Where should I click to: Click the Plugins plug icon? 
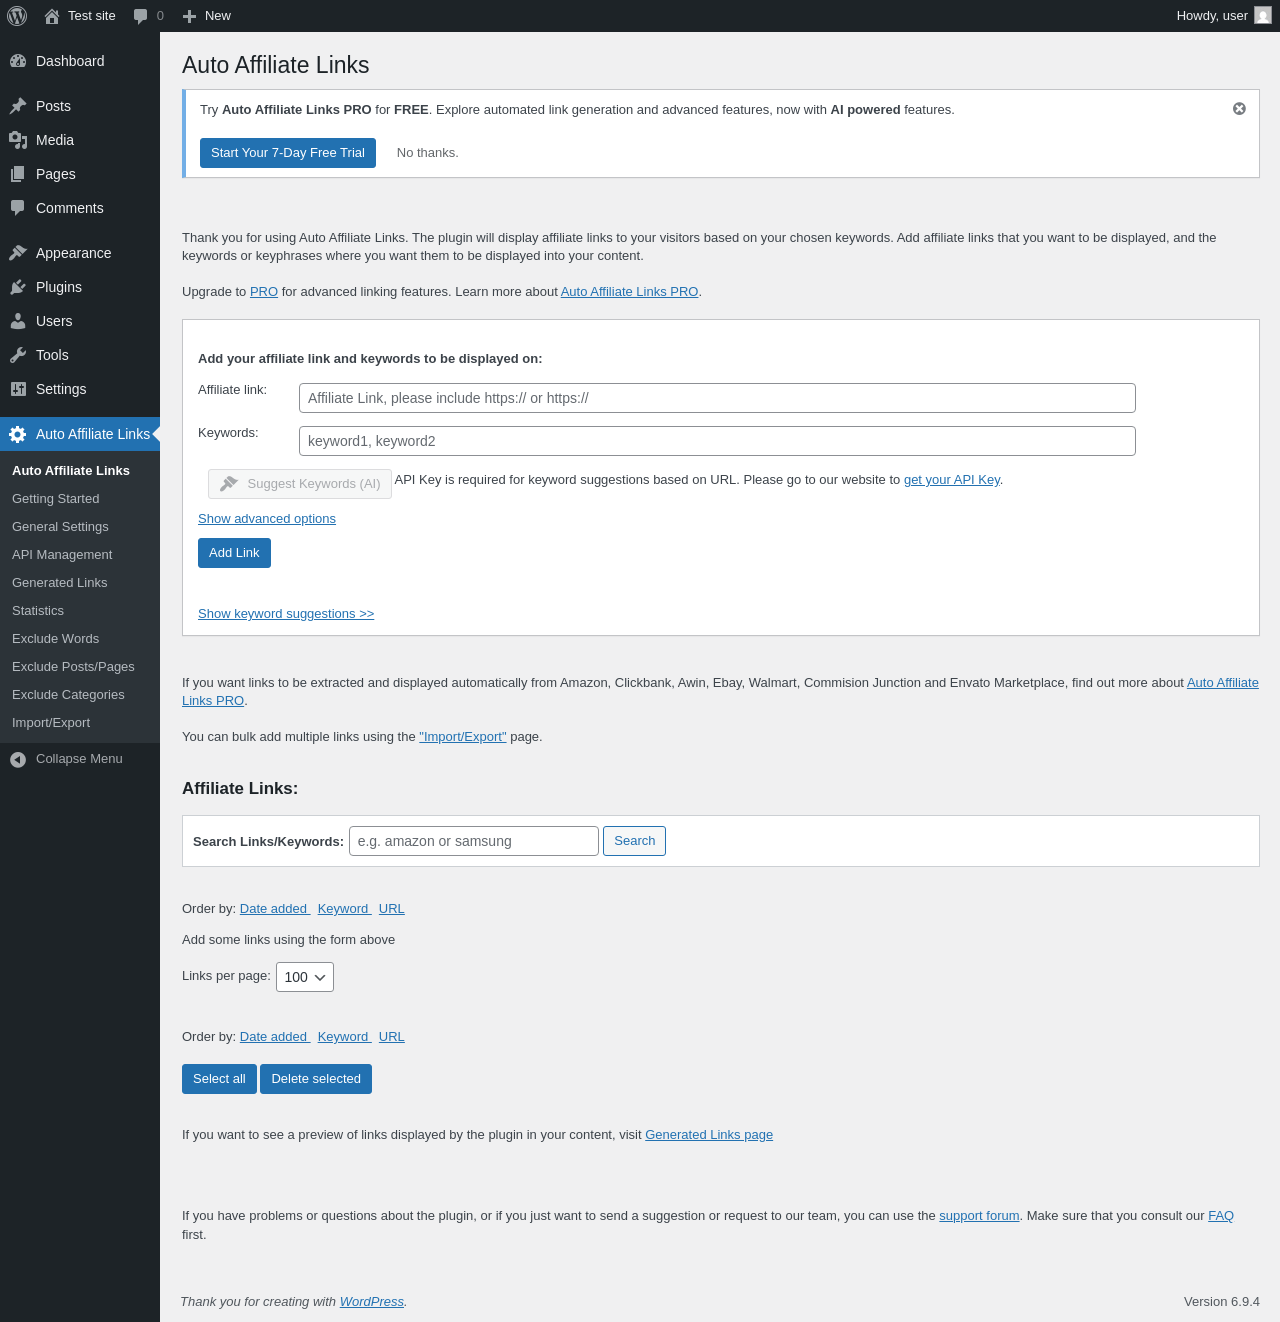click(x=18, y=287)
